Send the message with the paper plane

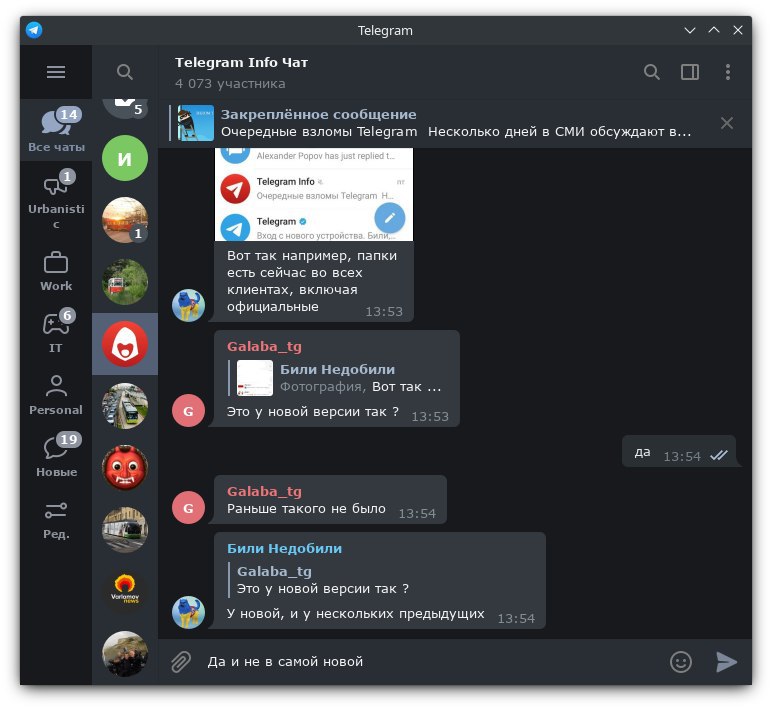pyautogui.click(x=726, y=662)
